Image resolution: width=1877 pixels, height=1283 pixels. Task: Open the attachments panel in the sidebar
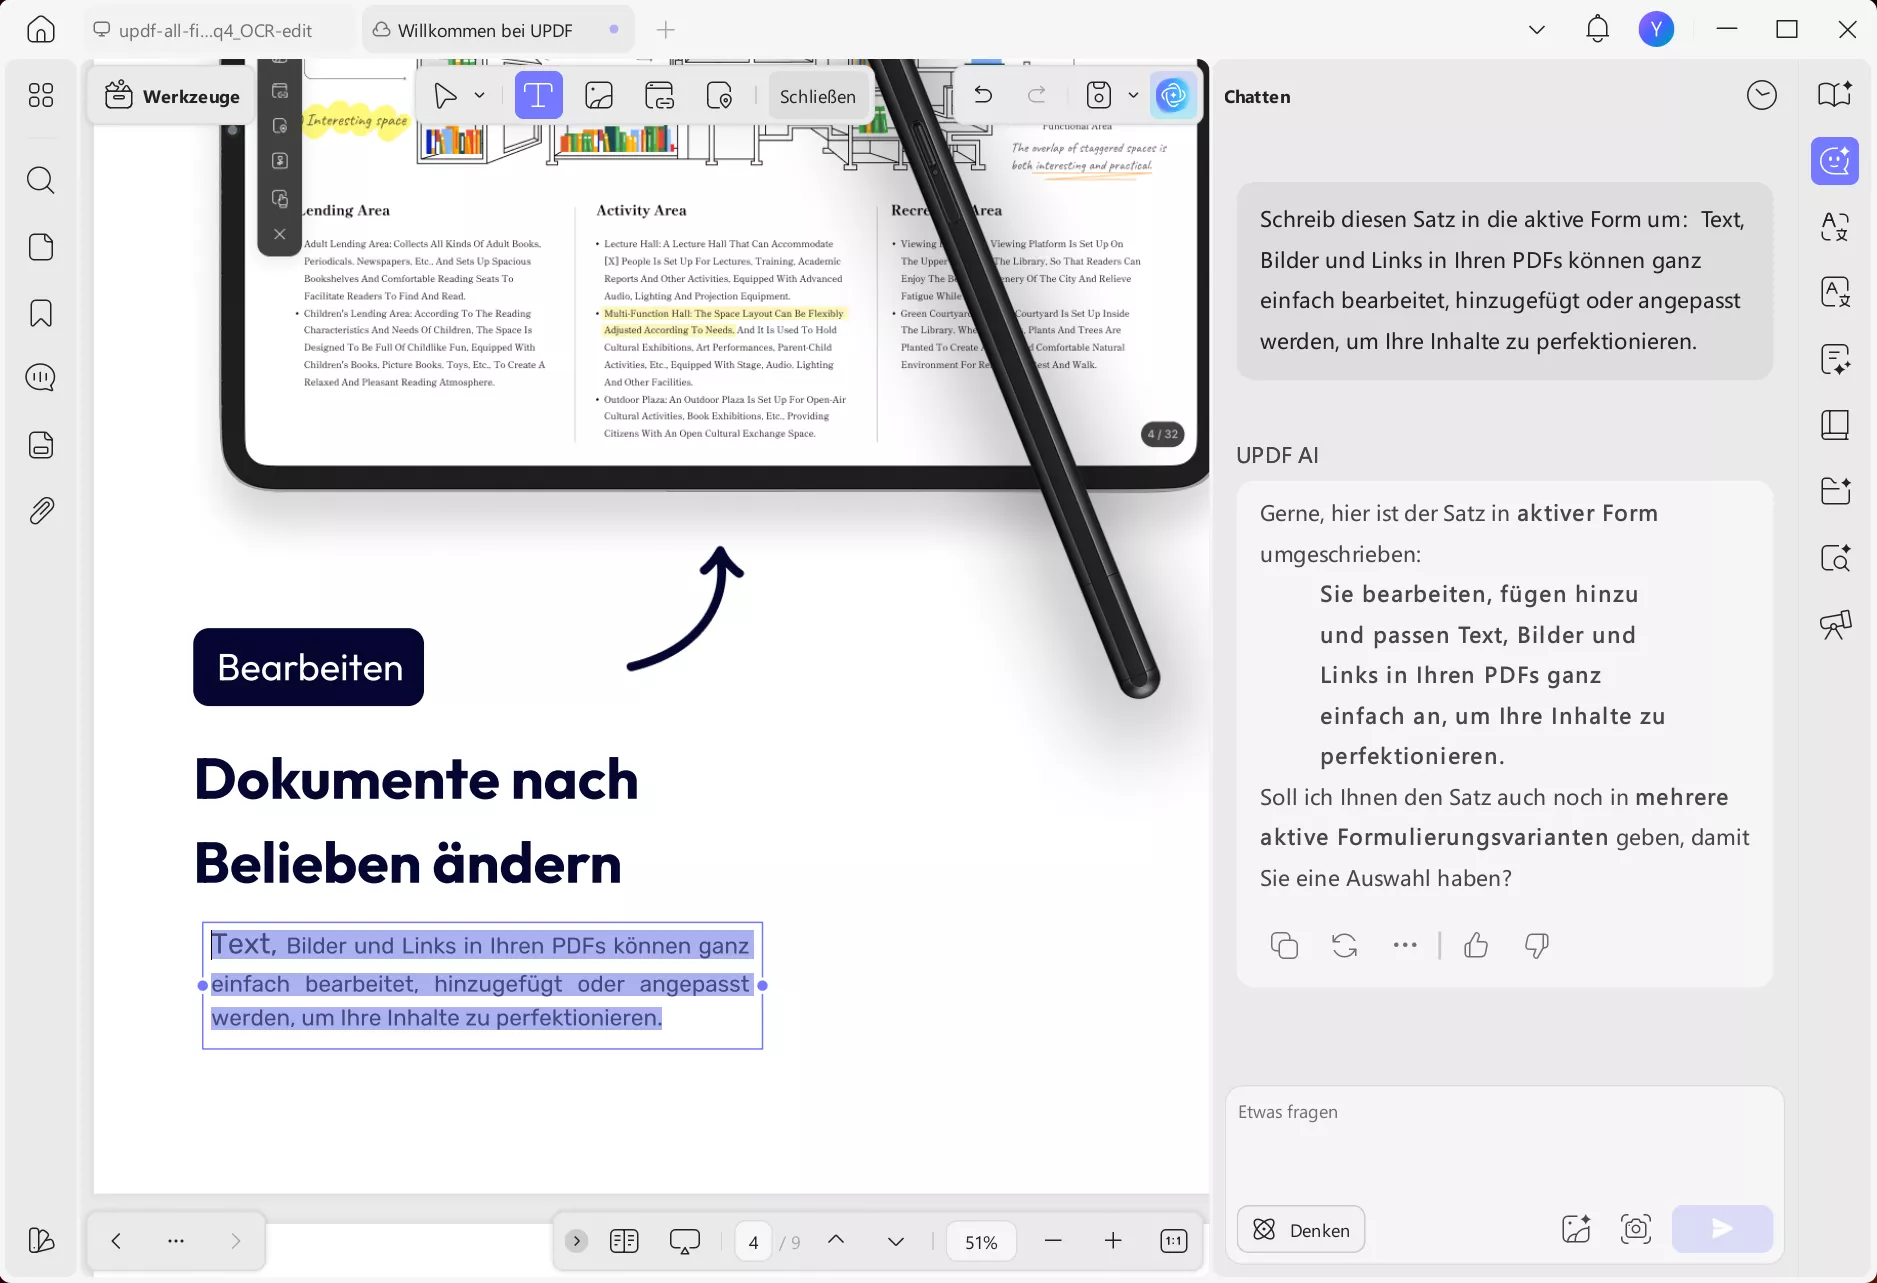[41, 510]
